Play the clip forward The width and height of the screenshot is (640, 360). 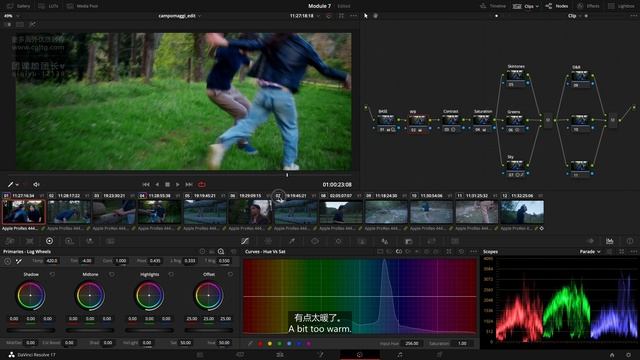tap(178, 184)
